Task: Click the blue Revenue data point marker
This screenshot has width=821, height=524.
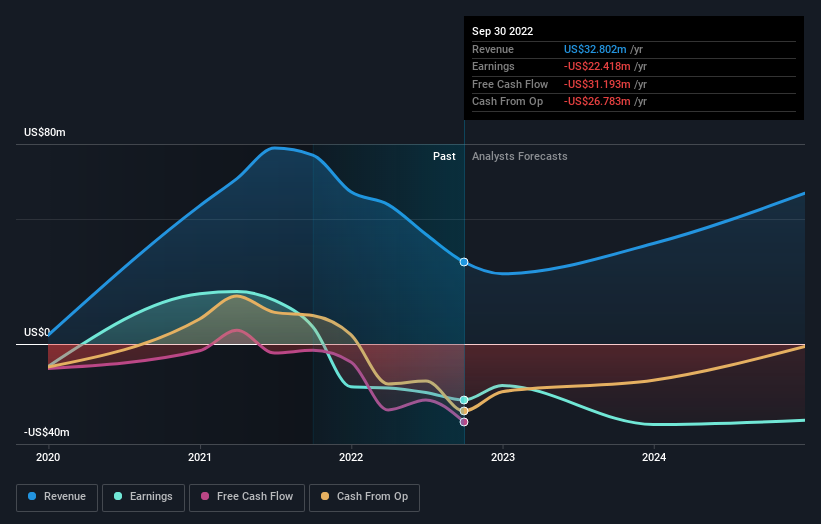Action: coord(464,262)
